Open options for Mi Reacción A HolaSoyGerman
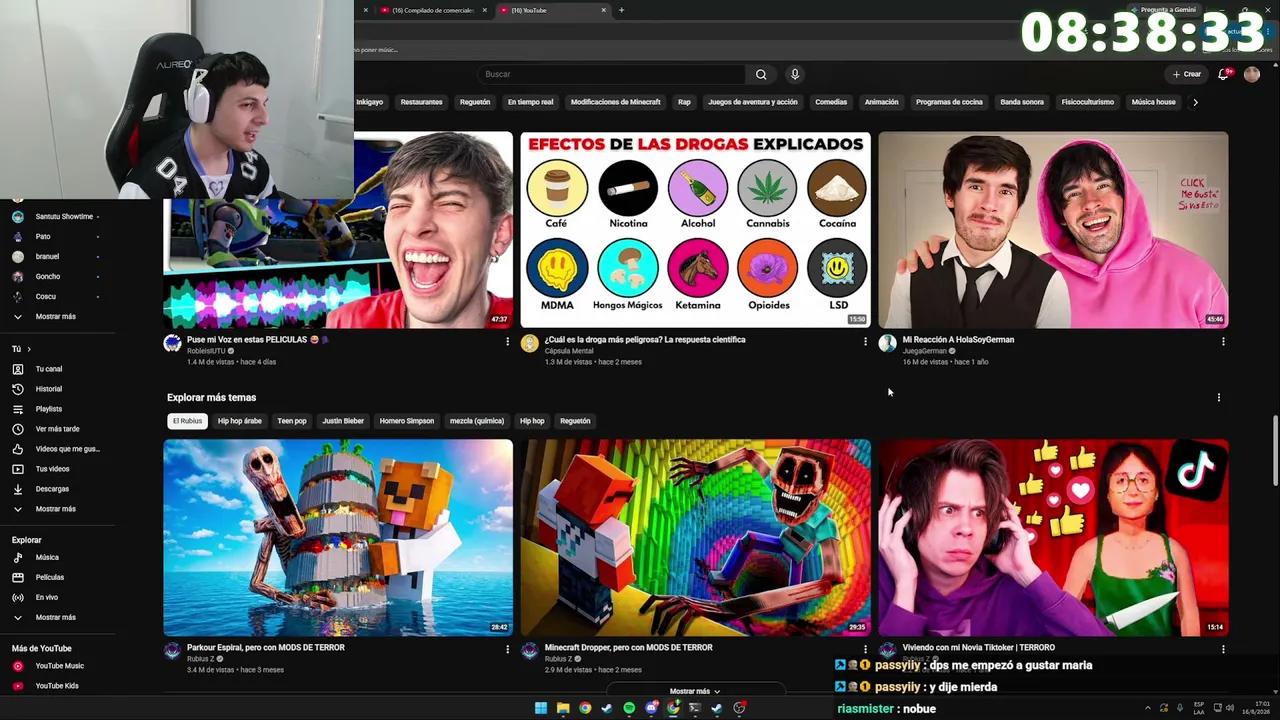This screenshot has height=720, width=1280. [1223, 341]
